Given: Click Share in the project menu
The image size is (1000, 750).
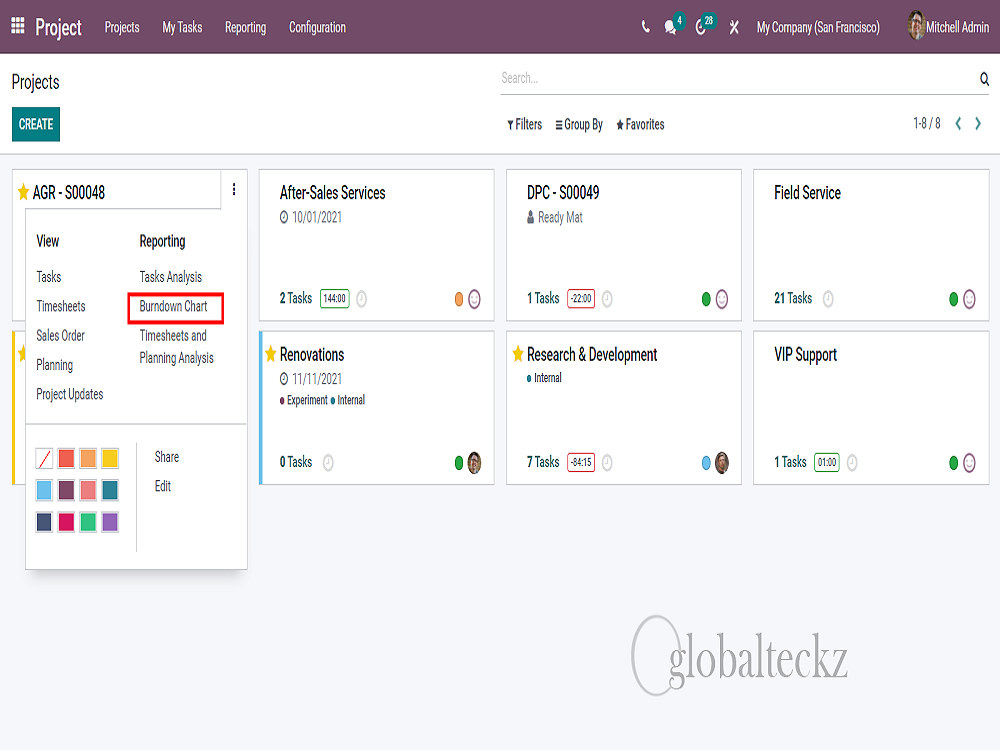Looking at the screenshot, I should click(x=166, y=457).
